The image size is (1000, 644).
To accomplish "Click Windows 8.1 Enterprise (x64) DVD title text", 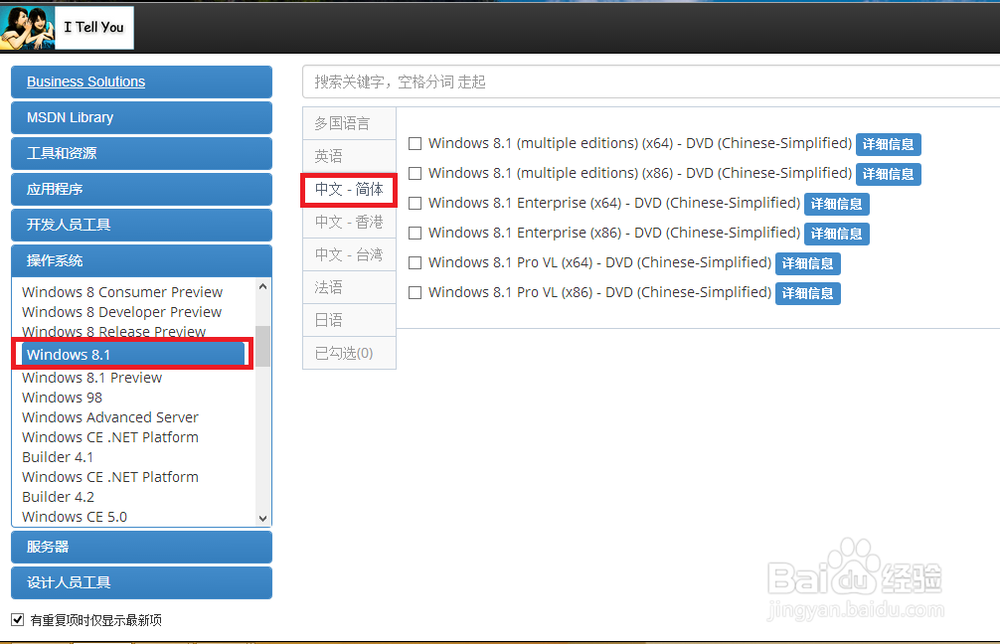I will pos(614,203).
